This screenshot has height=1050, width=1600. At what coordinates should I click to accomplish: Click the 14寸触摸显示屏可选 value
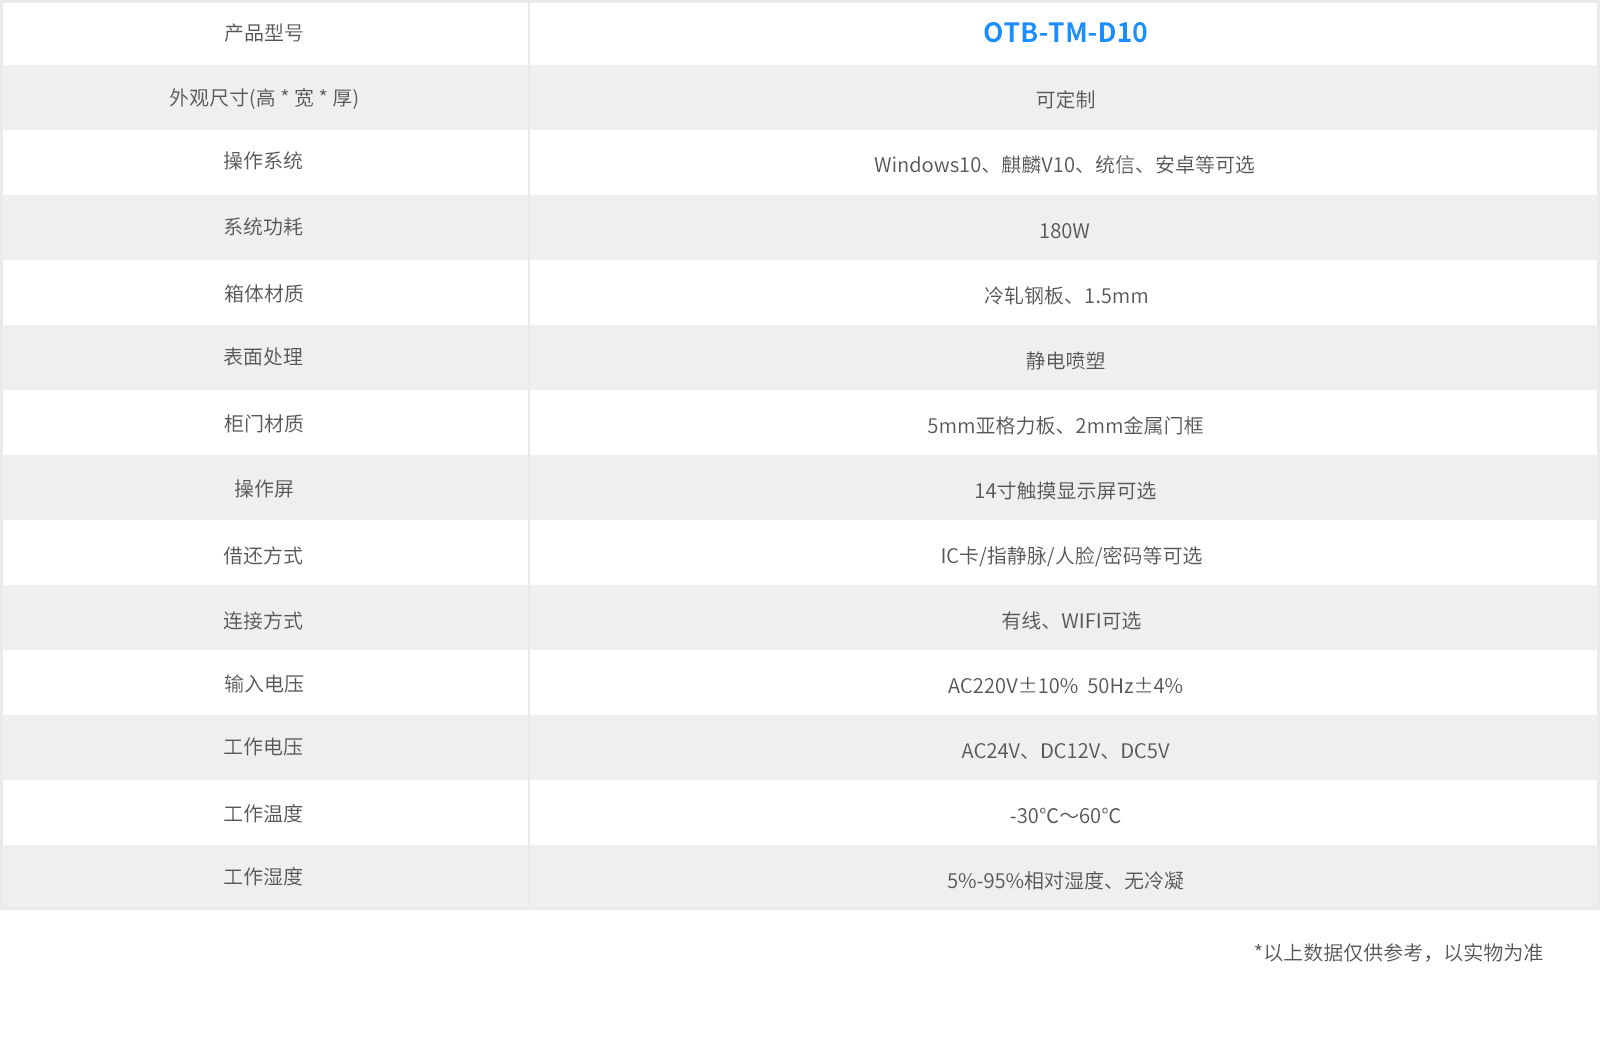(x=1065, y=491)
